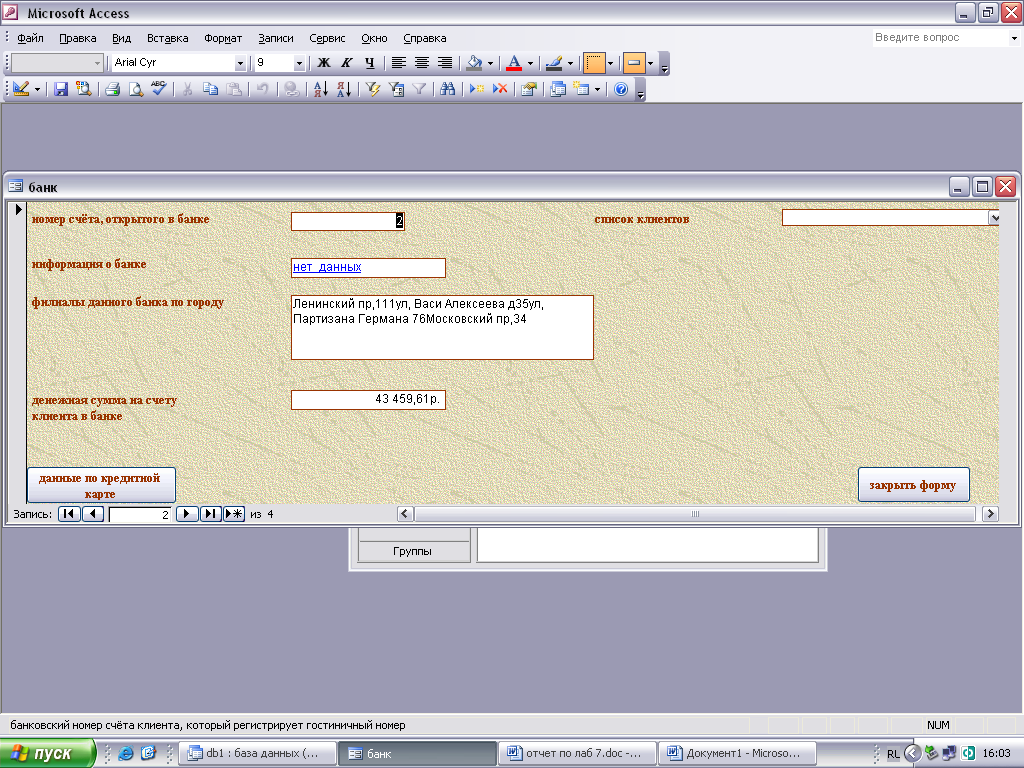The width and height of the screenshot is (1024, 768).
Task: Sort descending Я-А
Action: pyautogui.click(x=344, y=89)
